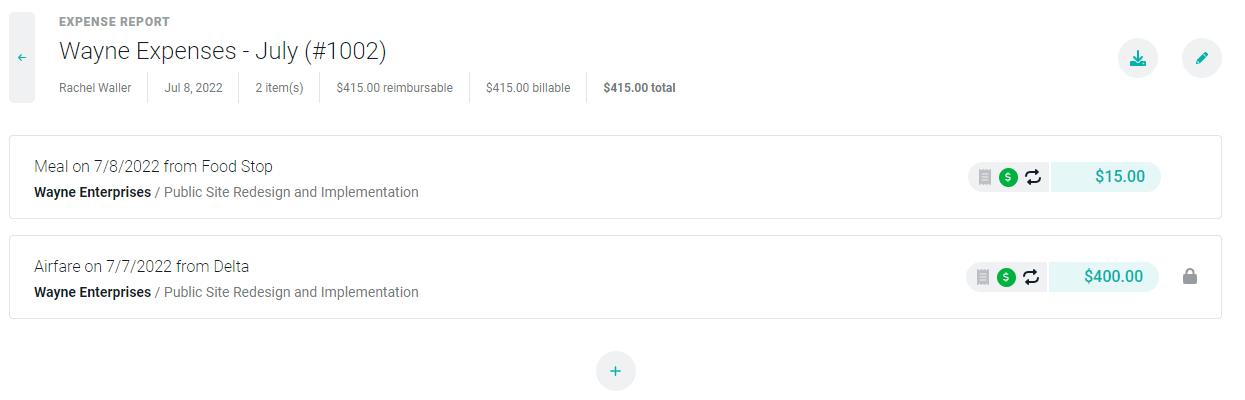1245x400 pixels.
Task: Click Wayne Enterprises under the Meal expense
Action: tap(93, 192)
